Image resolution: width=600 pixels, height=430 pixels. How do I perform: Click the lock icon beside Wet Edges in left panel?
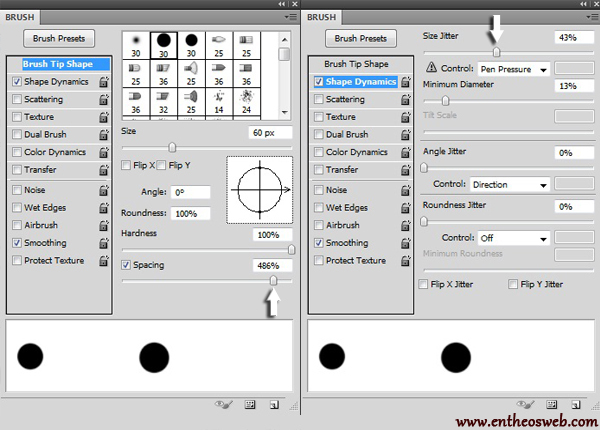pos(103,207)
